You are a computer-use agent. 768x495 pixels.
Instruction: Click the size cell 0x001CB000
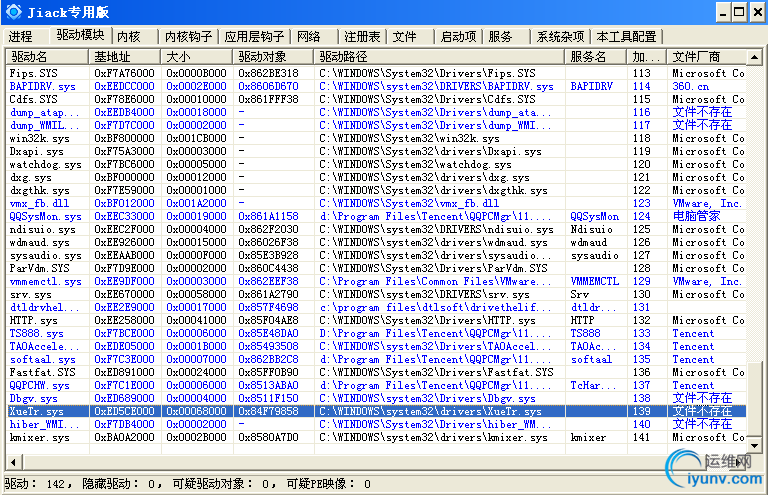click(196, 139)
